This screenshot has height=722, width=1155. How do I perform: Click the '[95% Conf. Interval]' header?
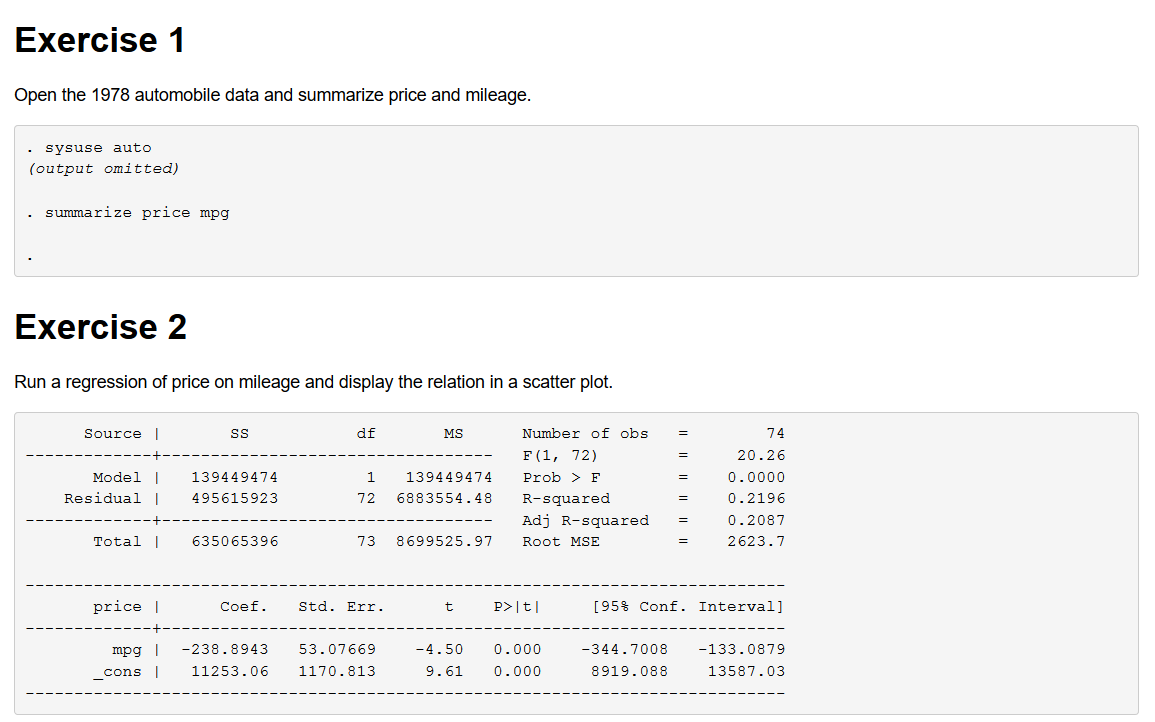(x=688, y=607)
